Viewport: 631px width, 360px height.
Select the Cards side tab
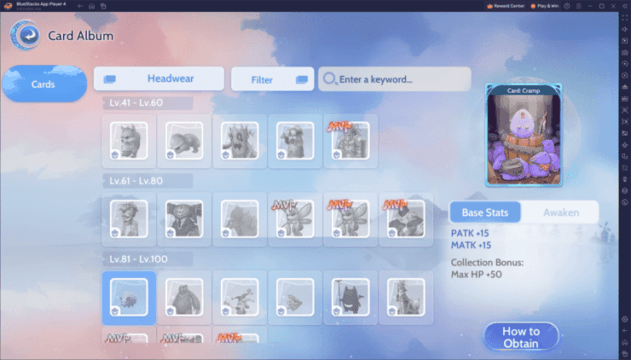(x=44, y=84)
